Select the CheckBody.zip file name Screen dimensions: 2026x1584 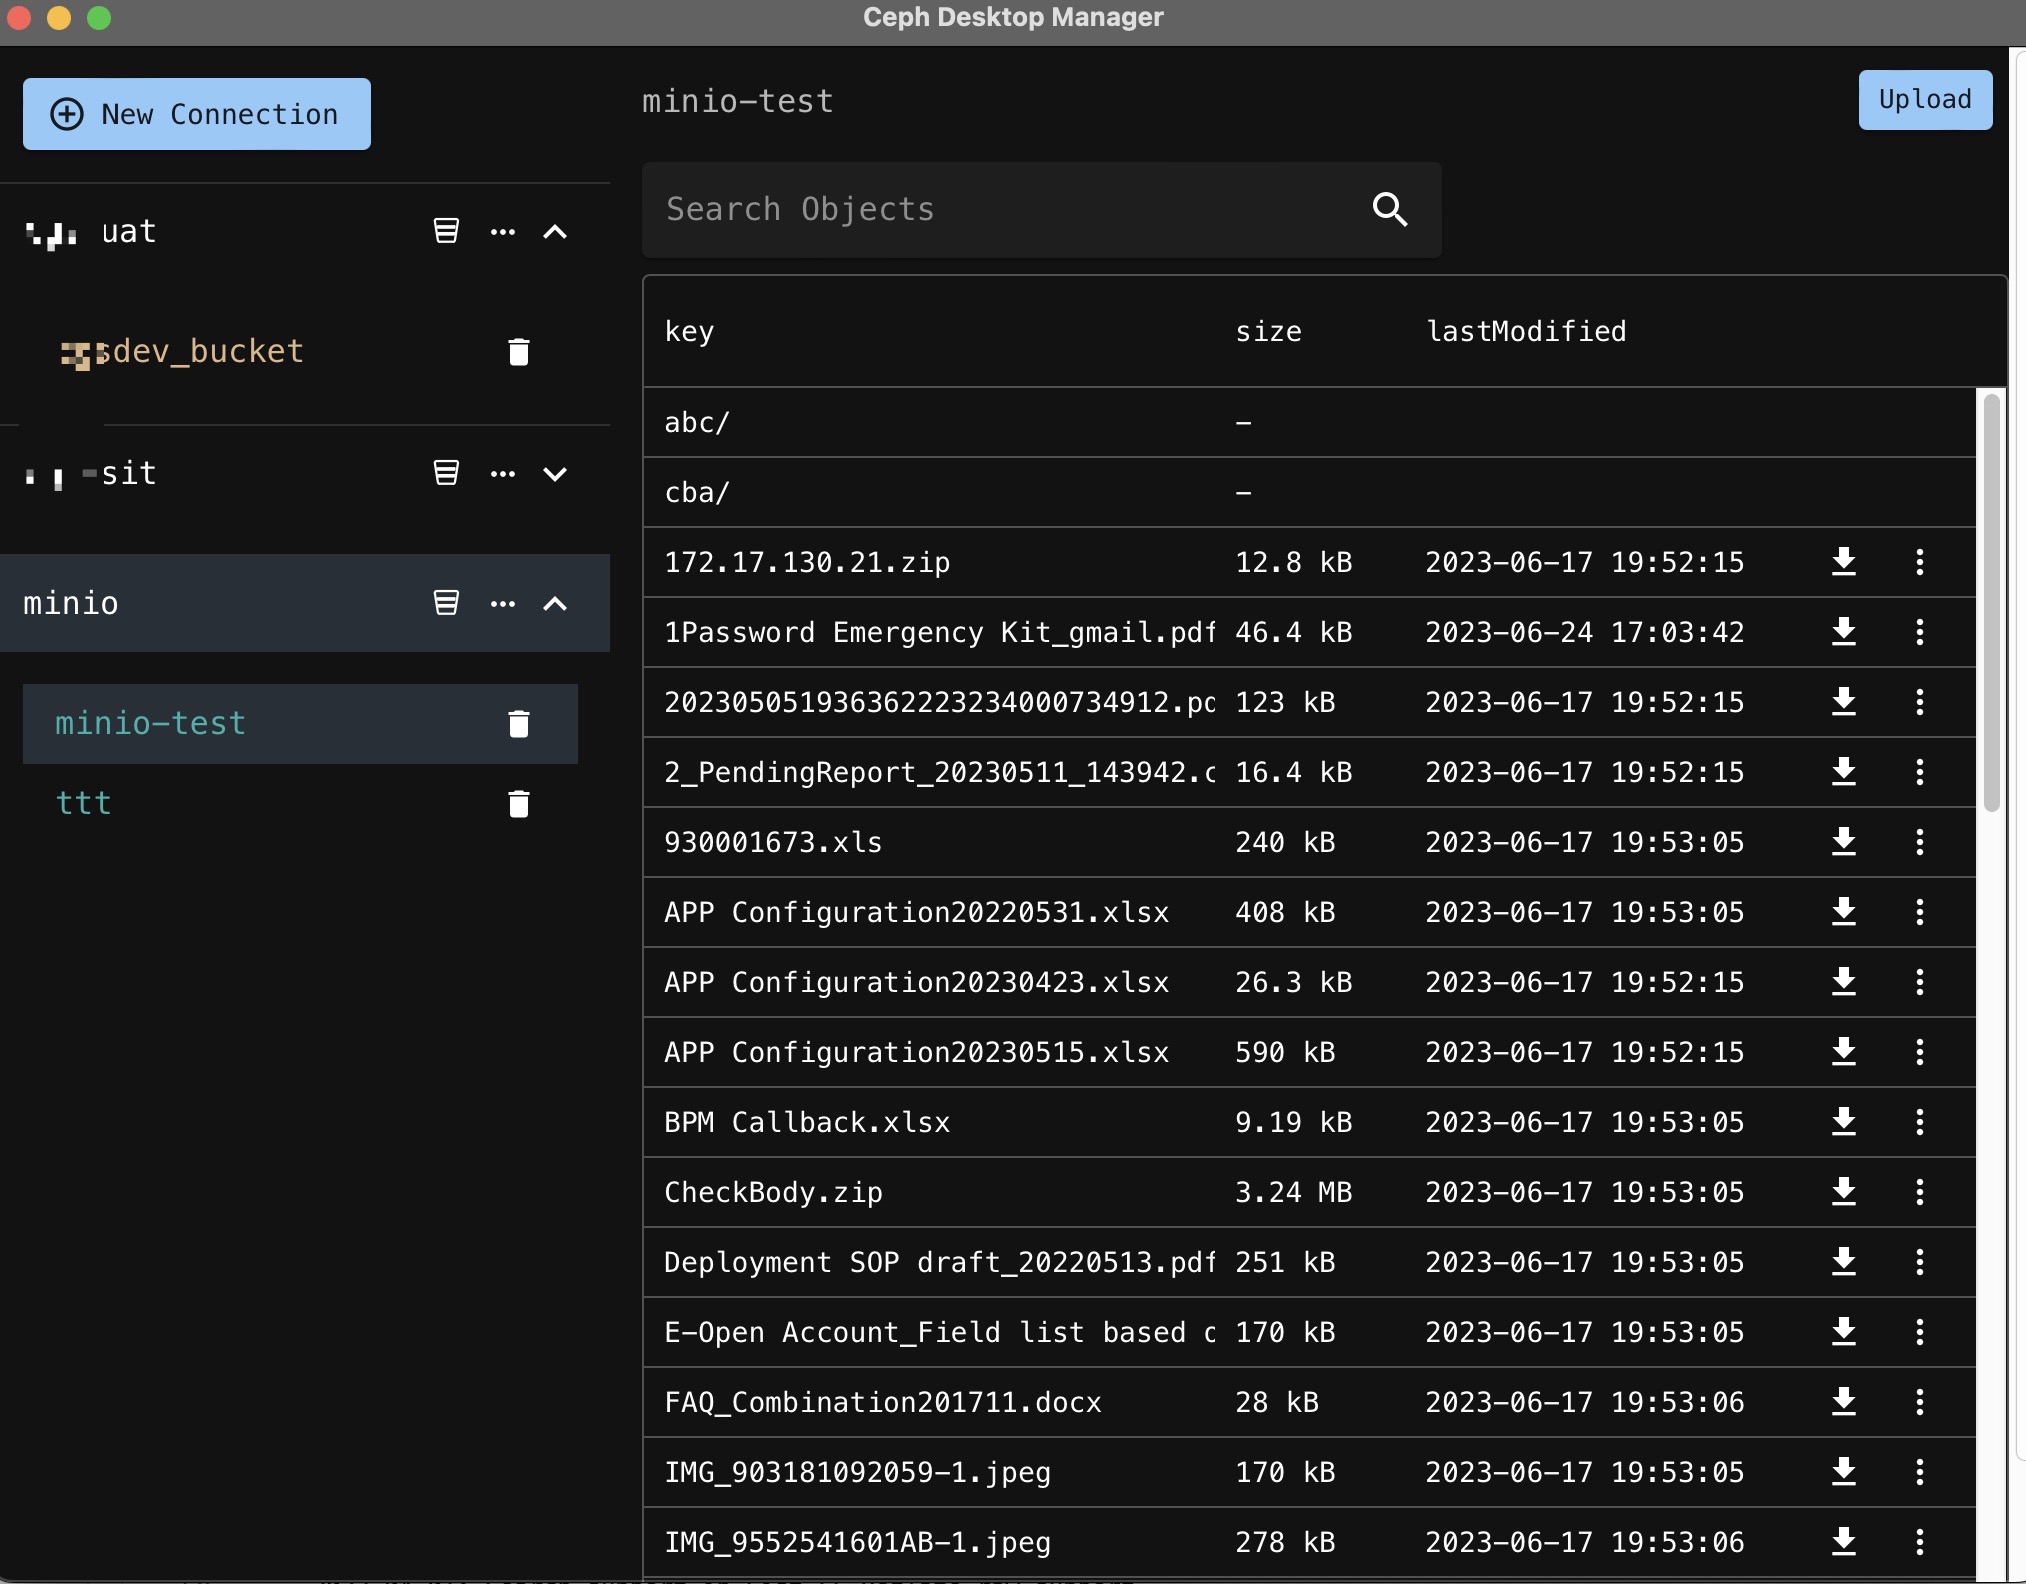pos(773,1192)
